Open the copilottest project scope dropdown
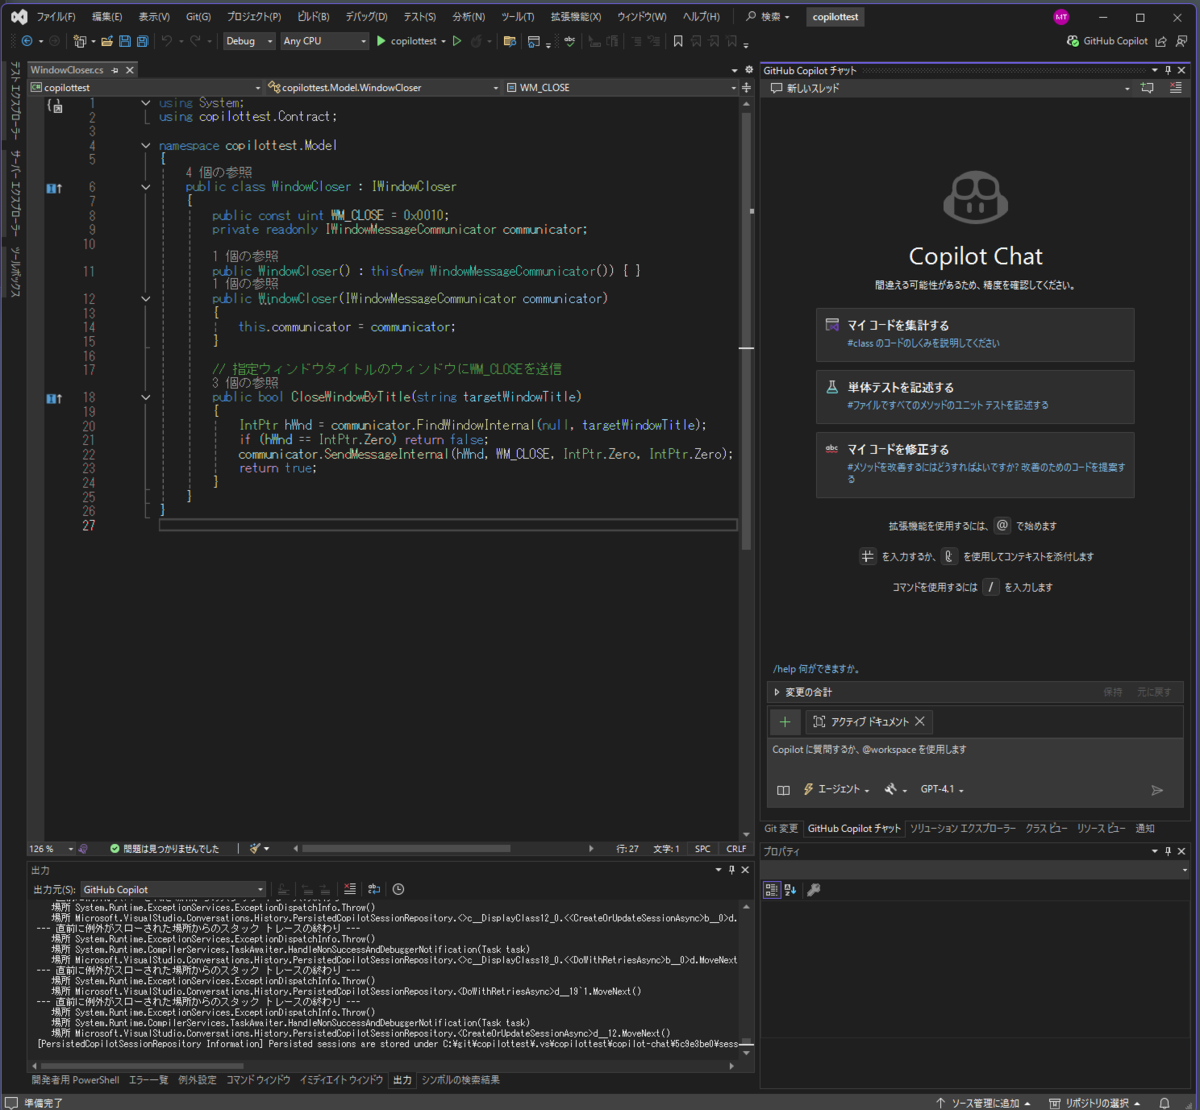The image size is (1200, 1110). (147, 88)
